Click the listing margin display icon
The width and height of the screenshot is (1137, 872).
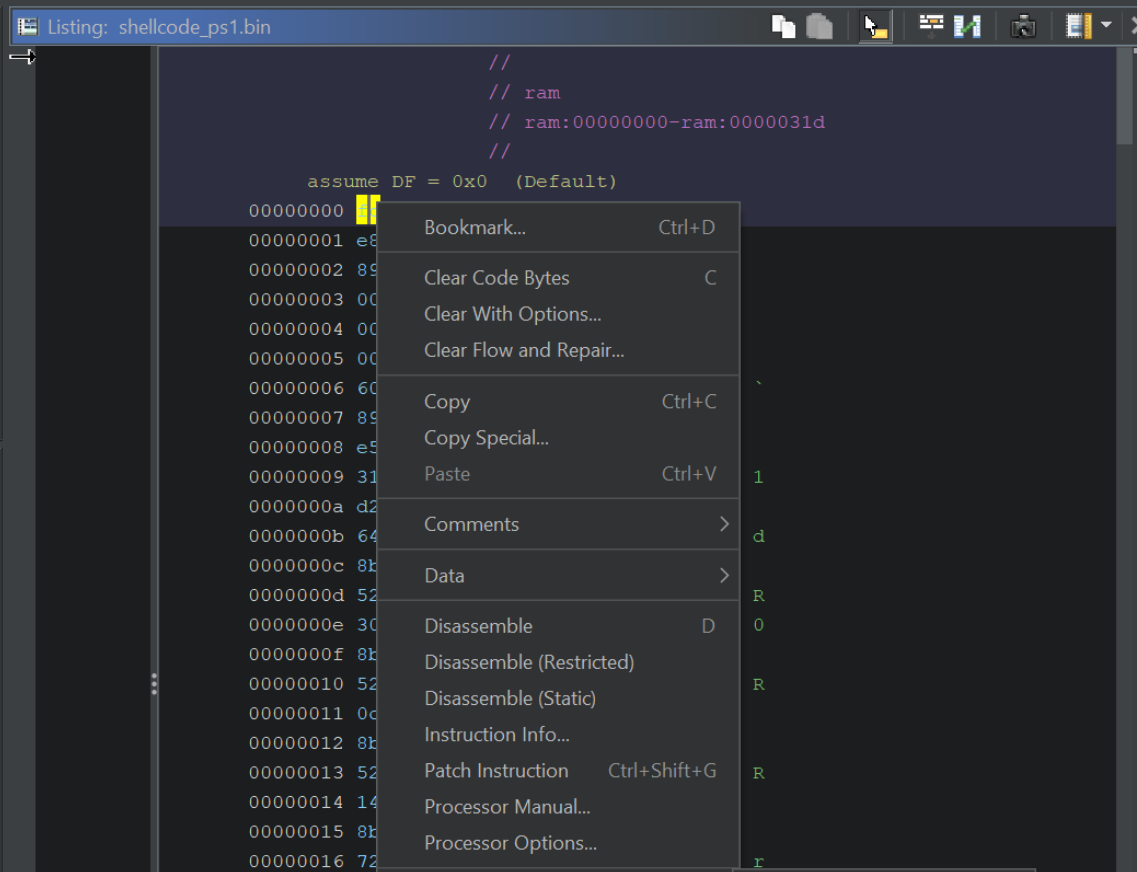pyautogui.click(x=1078, y=25)
